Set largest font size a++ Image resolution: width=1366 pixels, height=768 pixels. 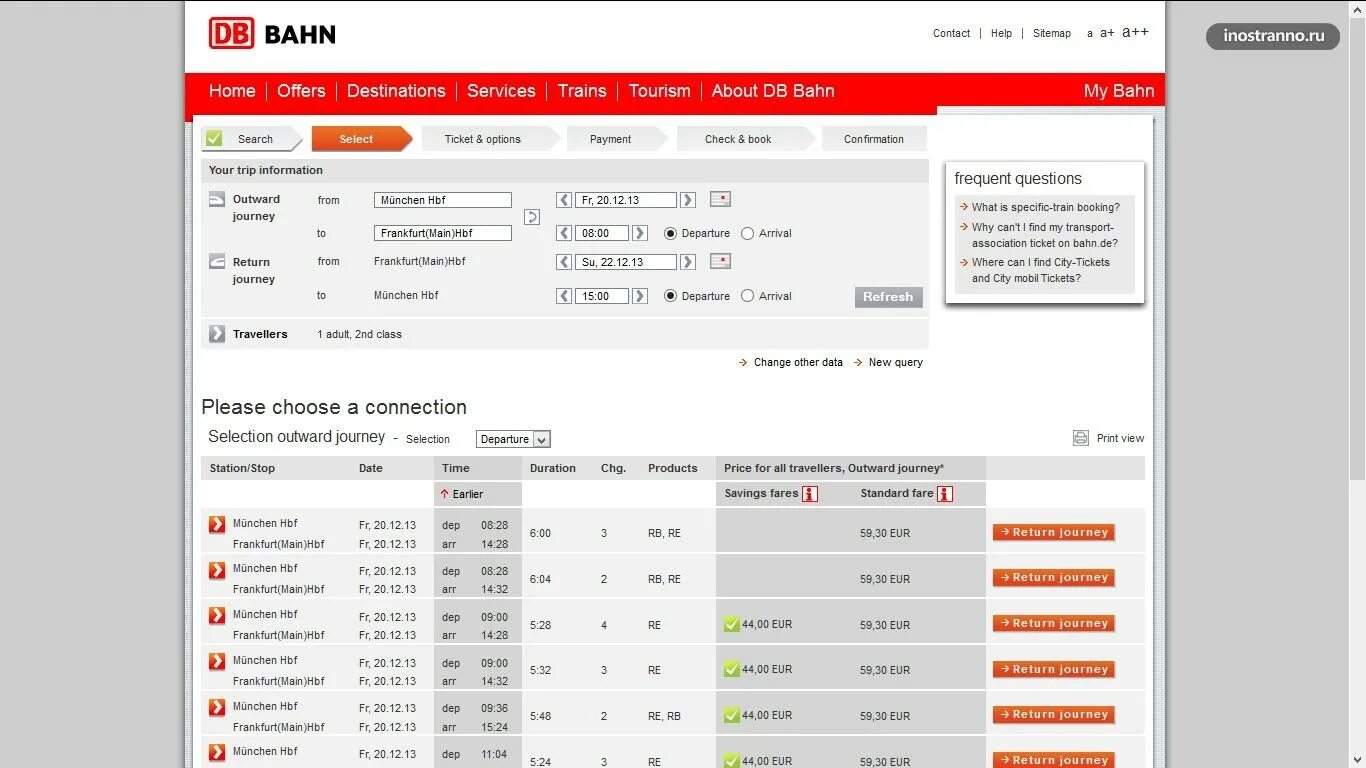[x=1135, y=32]
